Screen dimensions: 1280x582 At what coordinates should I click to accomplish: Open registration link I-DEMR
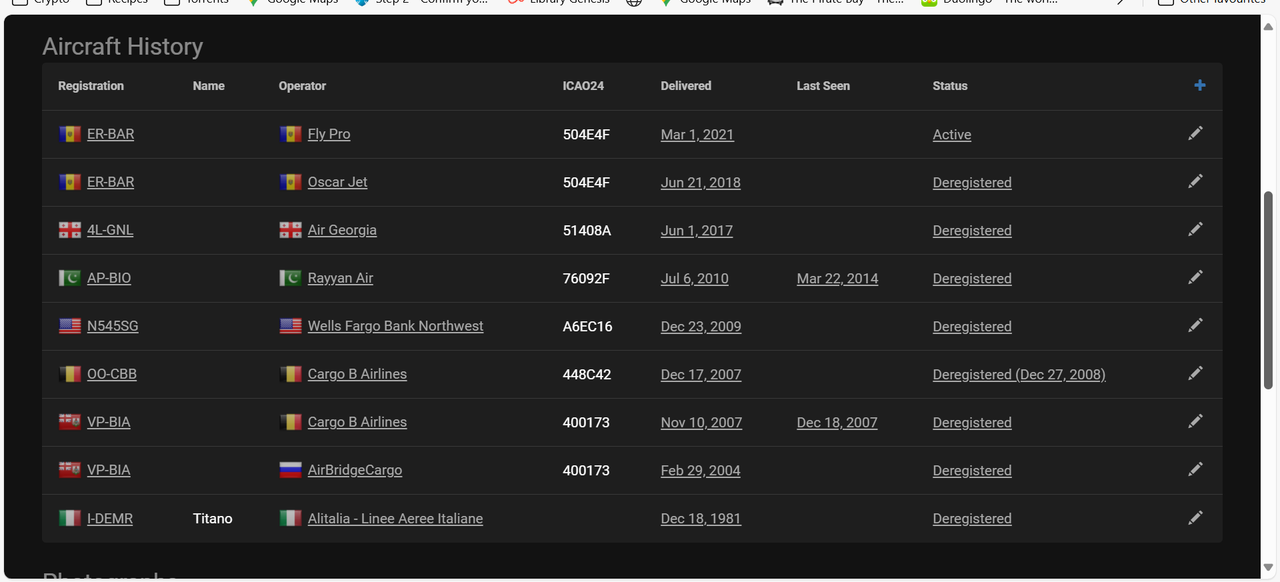click(110, 518)
